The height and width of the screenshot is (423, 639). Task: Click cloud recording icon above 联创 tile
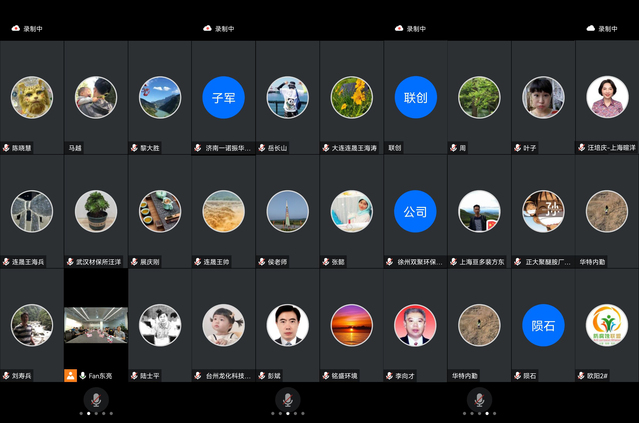(x=399, y=29)
